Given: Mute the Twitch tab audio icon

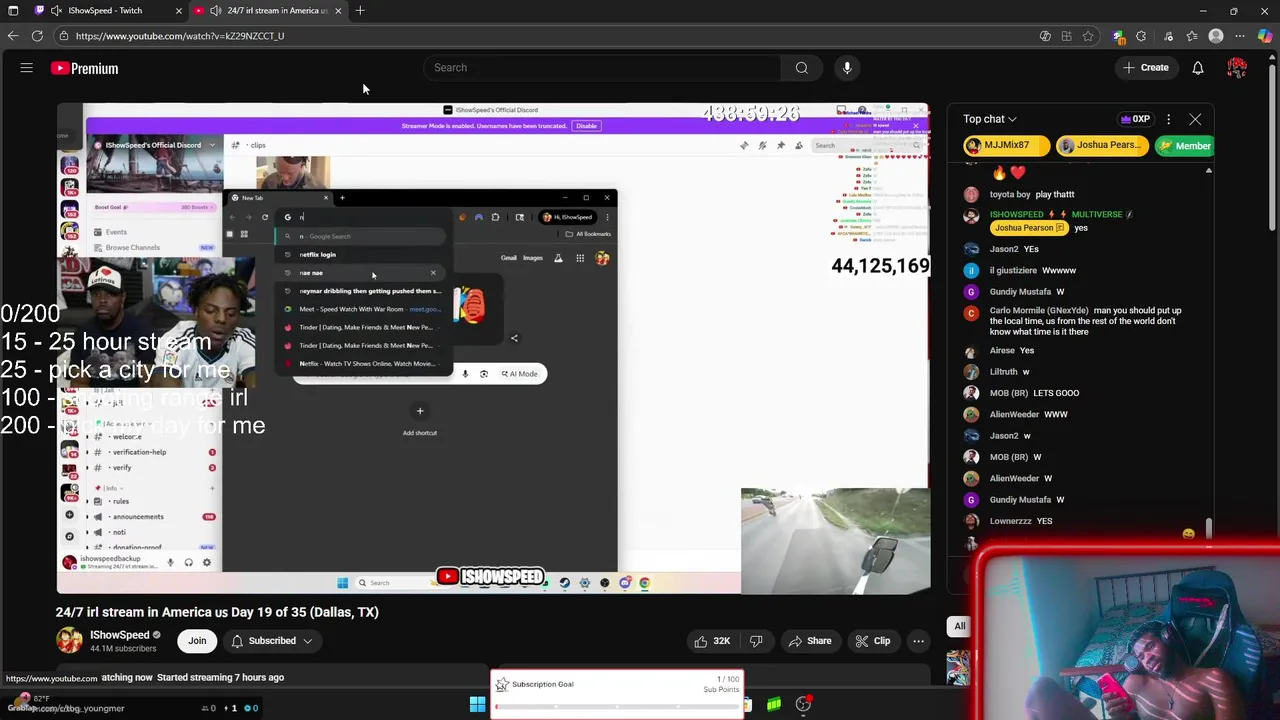Looking at the screenshot, I should (x=56, y=10).
